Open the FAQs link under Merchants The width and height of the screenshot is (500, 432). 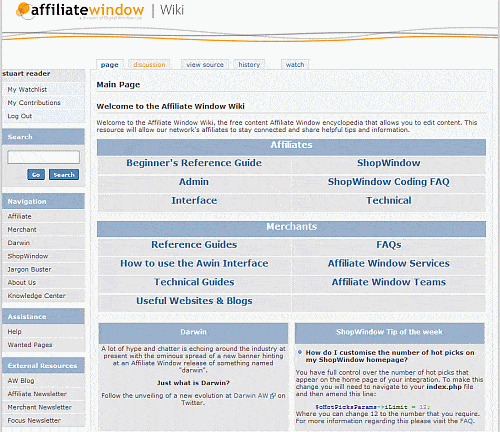pos(389,245)
